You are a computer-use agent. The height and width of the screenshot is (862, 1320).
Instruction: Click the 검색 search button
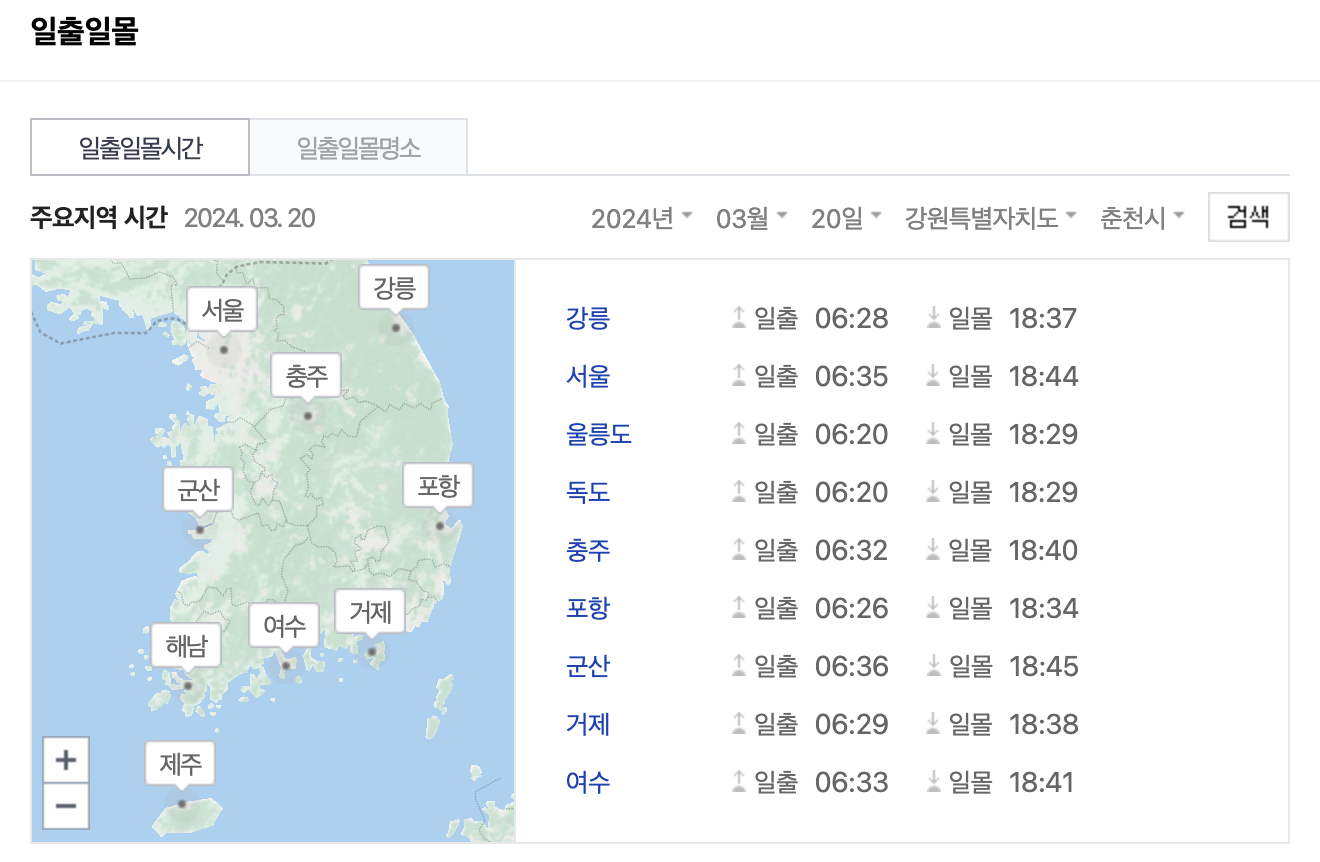click(1248, 217)
